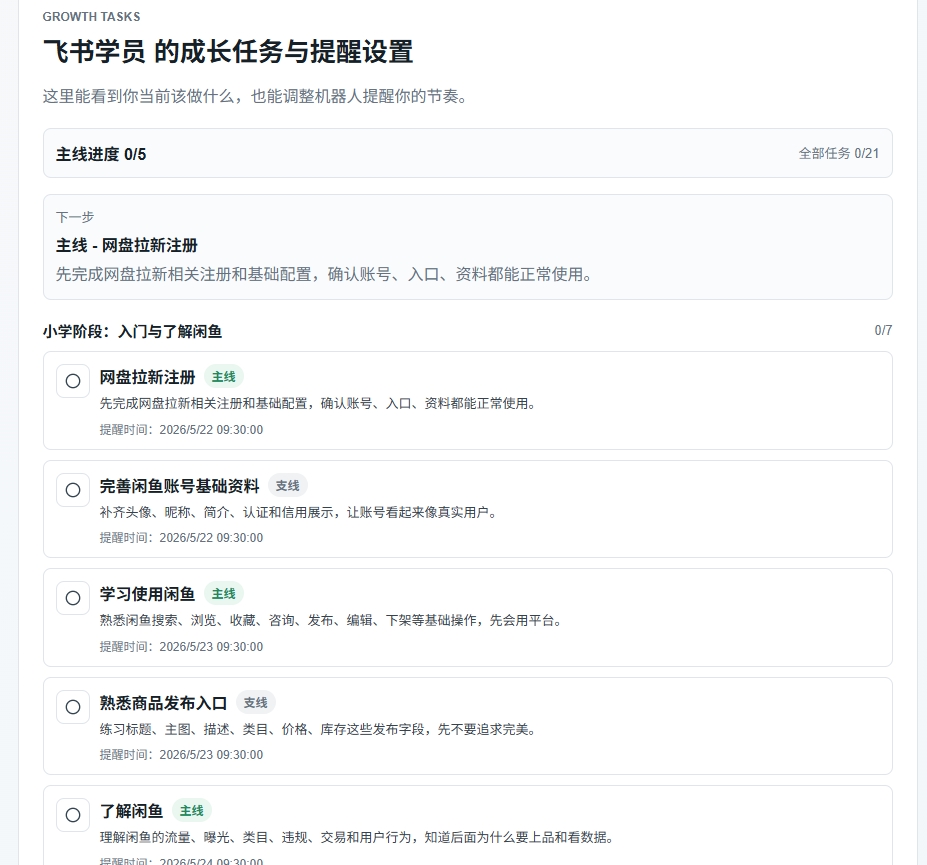Click the 小学阶段：入门与了解闲鱼 section heading
This screenshot has width=927, height=865.
[132, 332]
